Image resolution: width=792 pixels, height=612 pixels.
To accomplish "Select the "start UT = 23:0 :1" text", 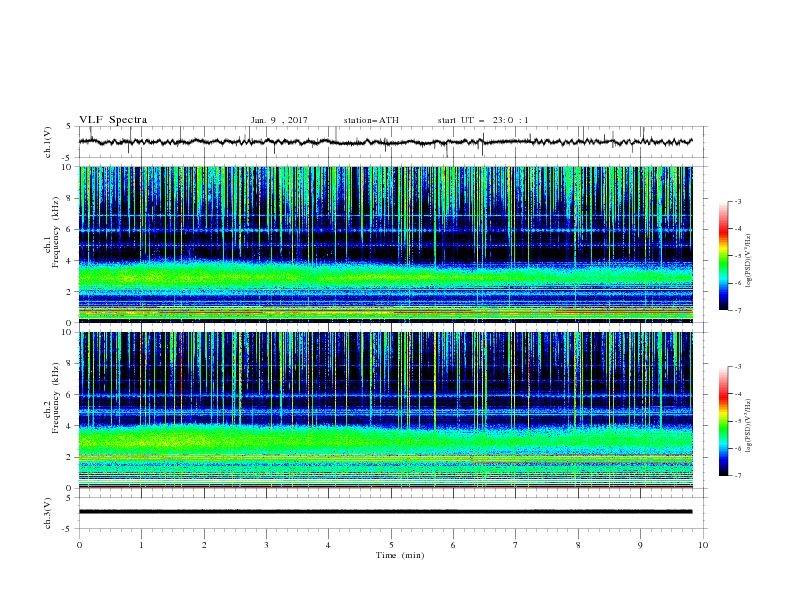I will point(483,120).
